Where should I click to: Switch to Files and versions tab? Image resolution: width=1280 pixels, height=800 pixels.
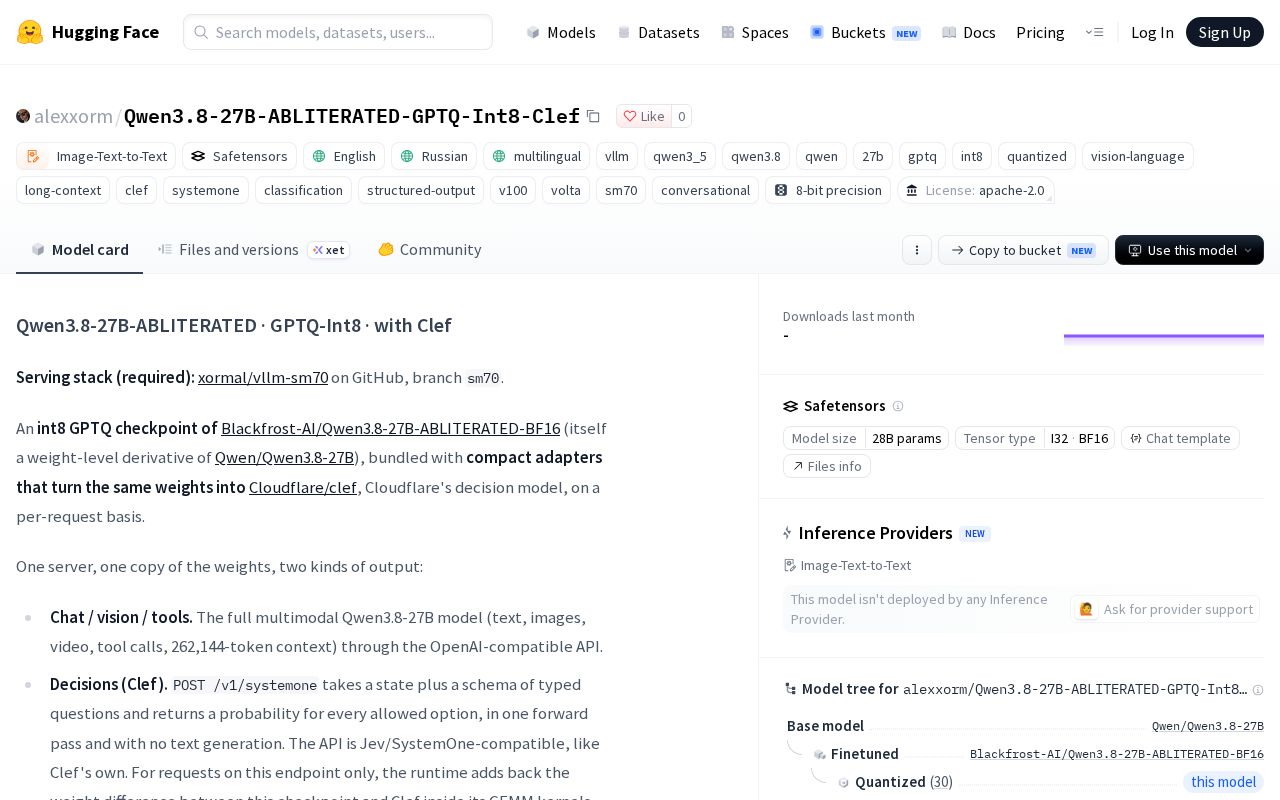254,249
